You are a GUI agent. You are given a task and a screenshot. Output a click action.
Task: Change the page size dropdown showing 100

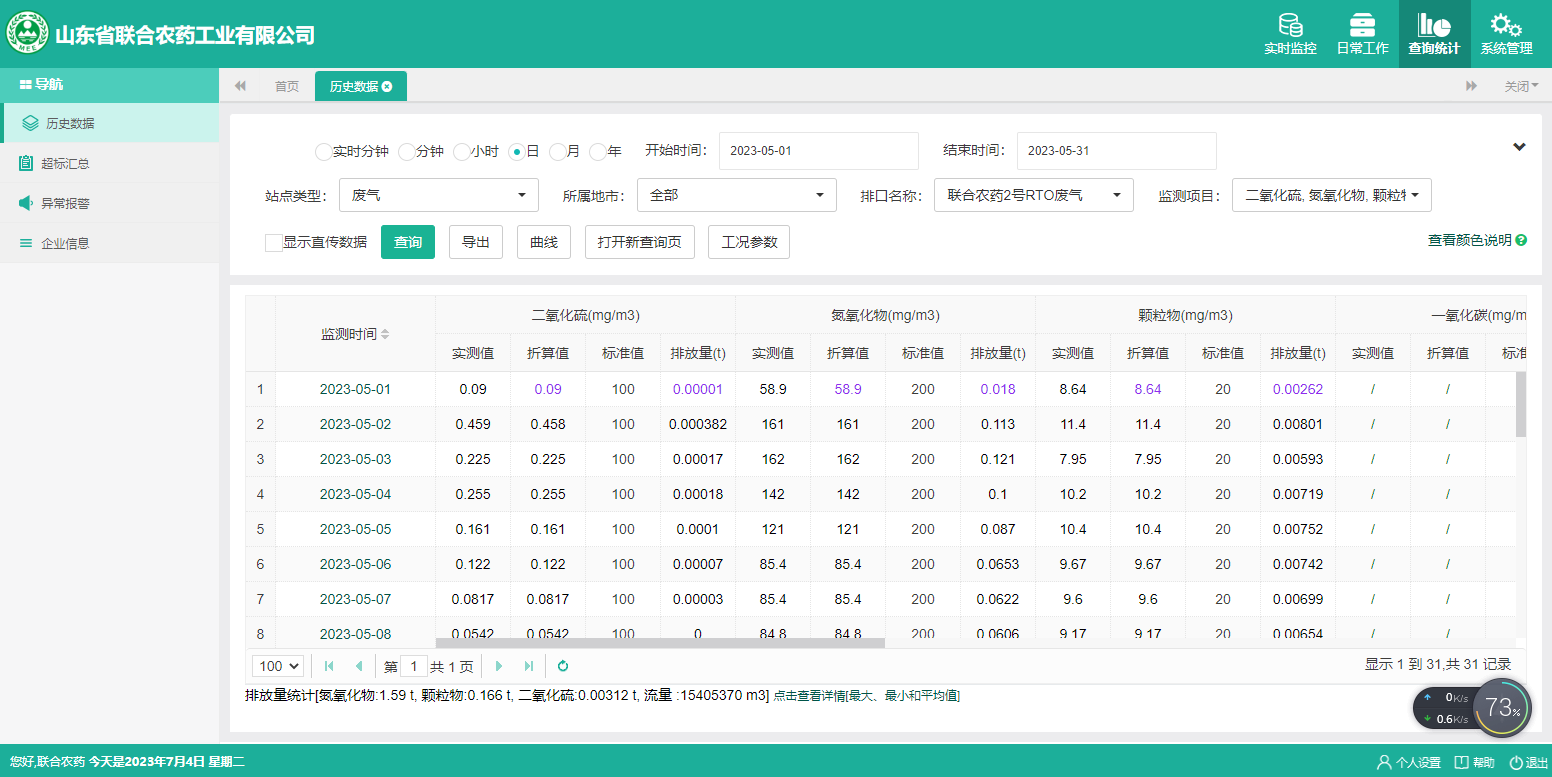pos(279,666)
